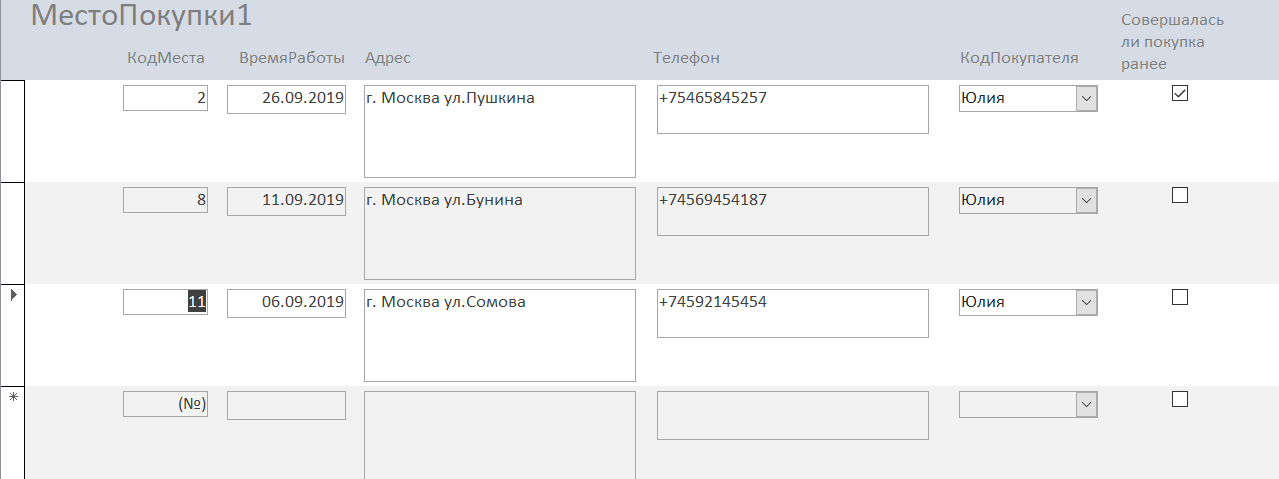Click the Телефон column header label
1279x479 pixels.
pyautogui.click(x=686, y=58)
